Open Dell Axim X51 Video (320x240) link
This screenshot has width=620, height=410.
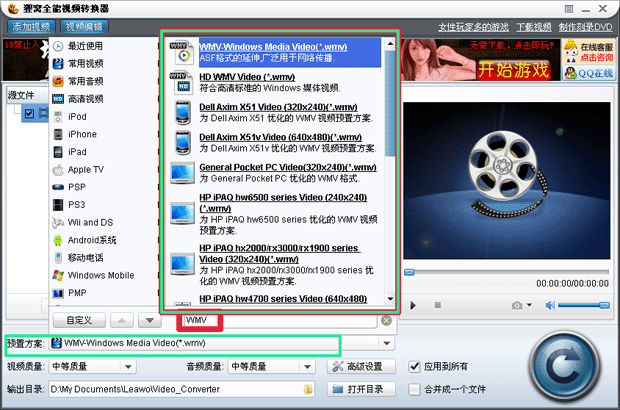click(278, 107)
